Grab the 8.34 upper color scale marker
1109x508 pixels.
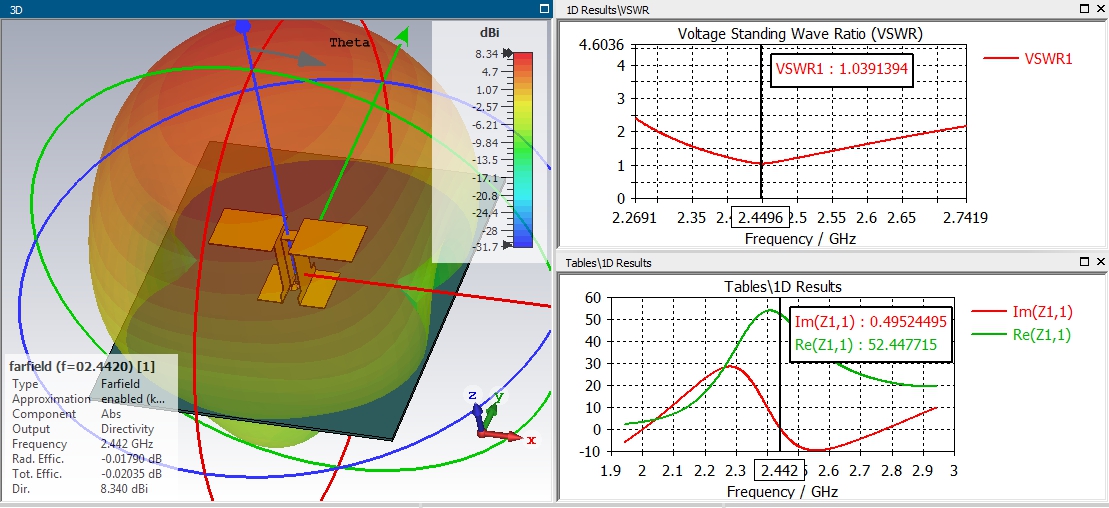tap(506, 53)
